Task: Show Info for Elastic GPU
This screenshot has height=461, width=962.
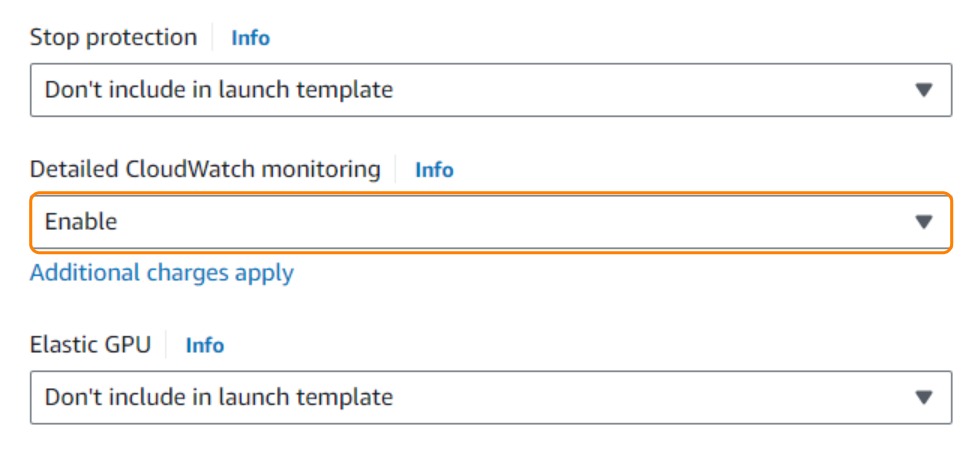Action: [205, 345]
